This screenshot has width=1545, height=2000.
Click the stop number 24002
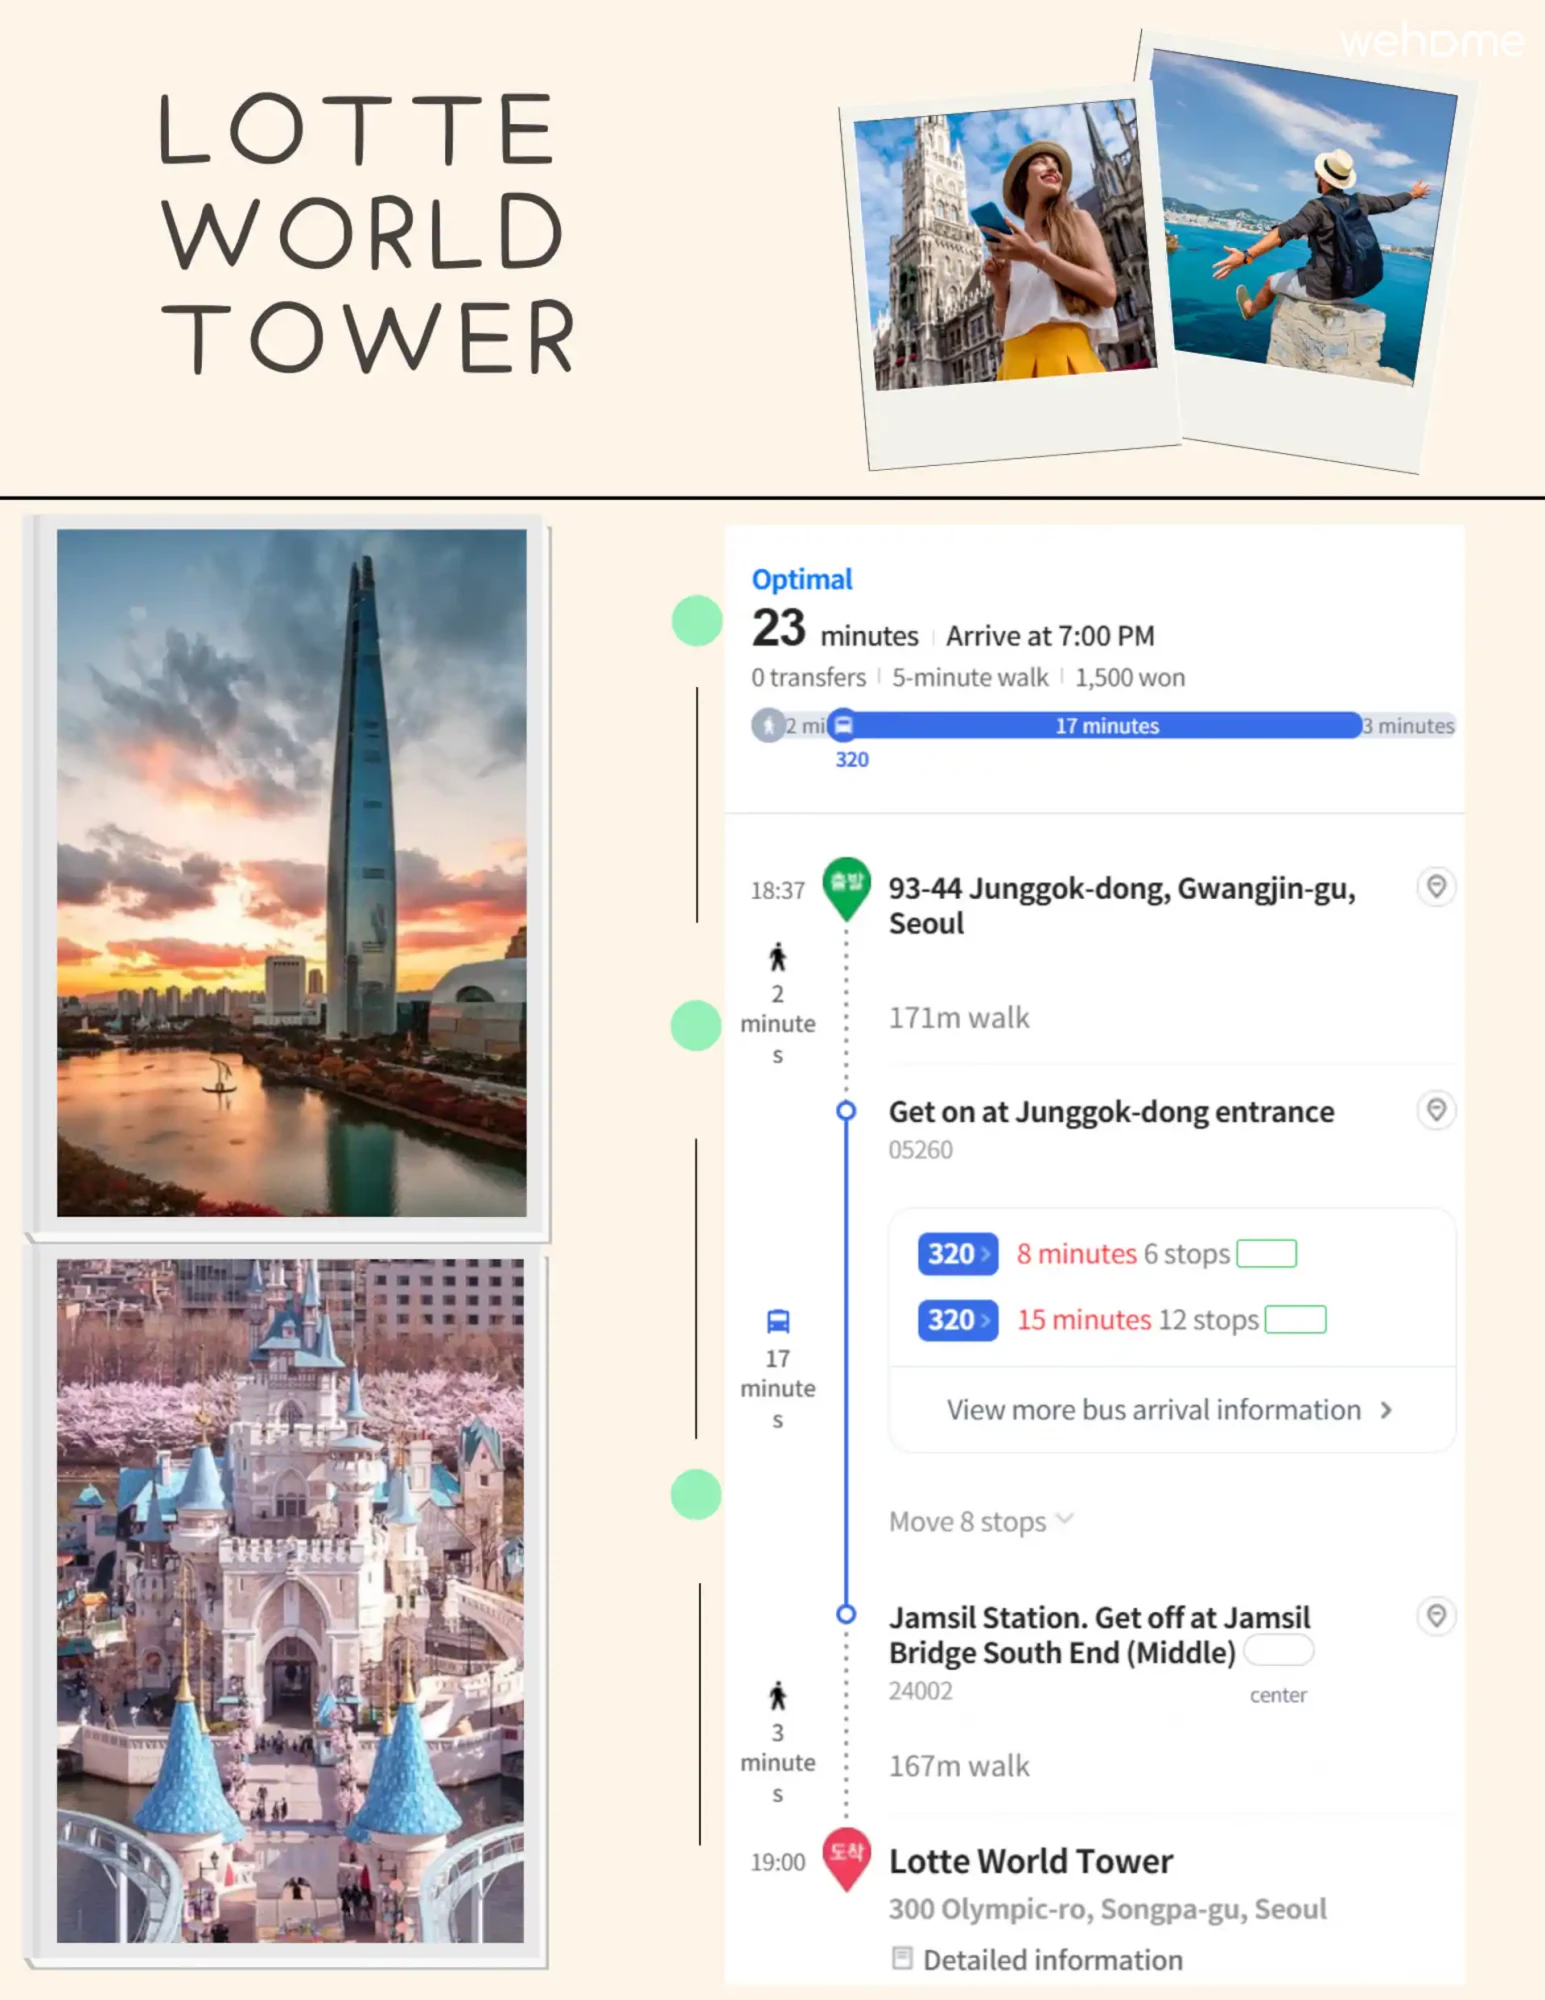(x=920, y=1691)
